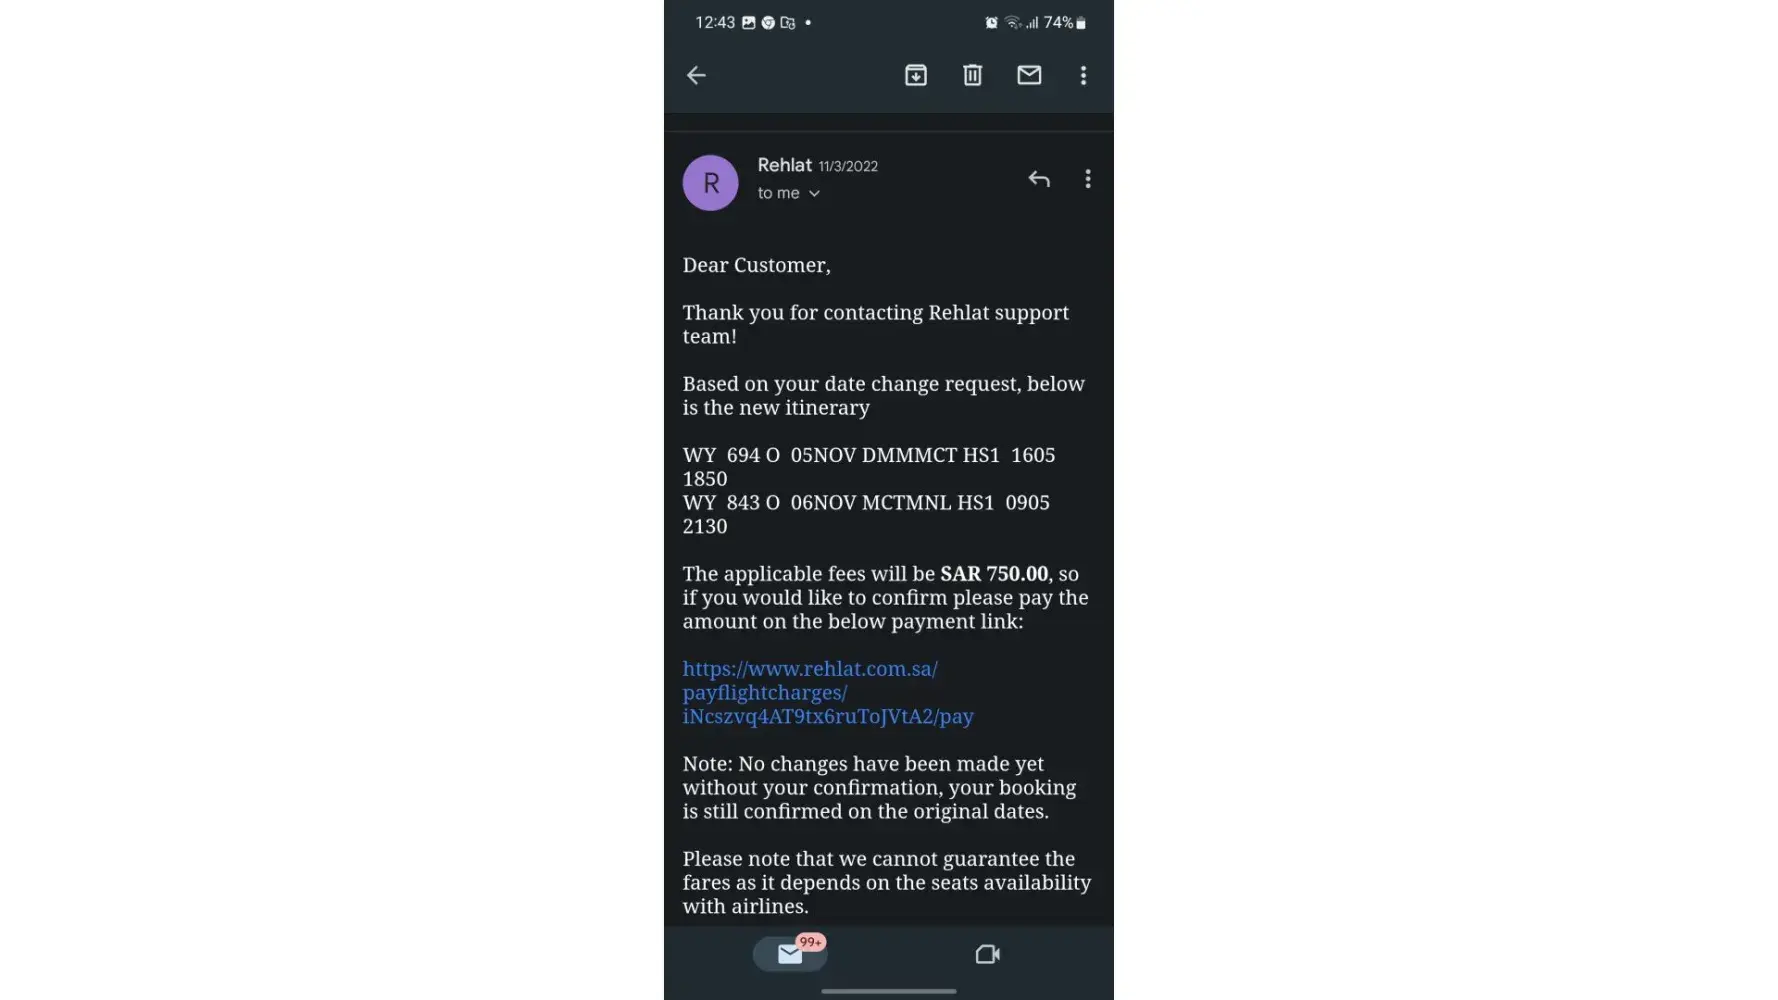Tap the 12:43 clock in status bar
This screenshot has width=1778, height=1000.
pos(715,22)
